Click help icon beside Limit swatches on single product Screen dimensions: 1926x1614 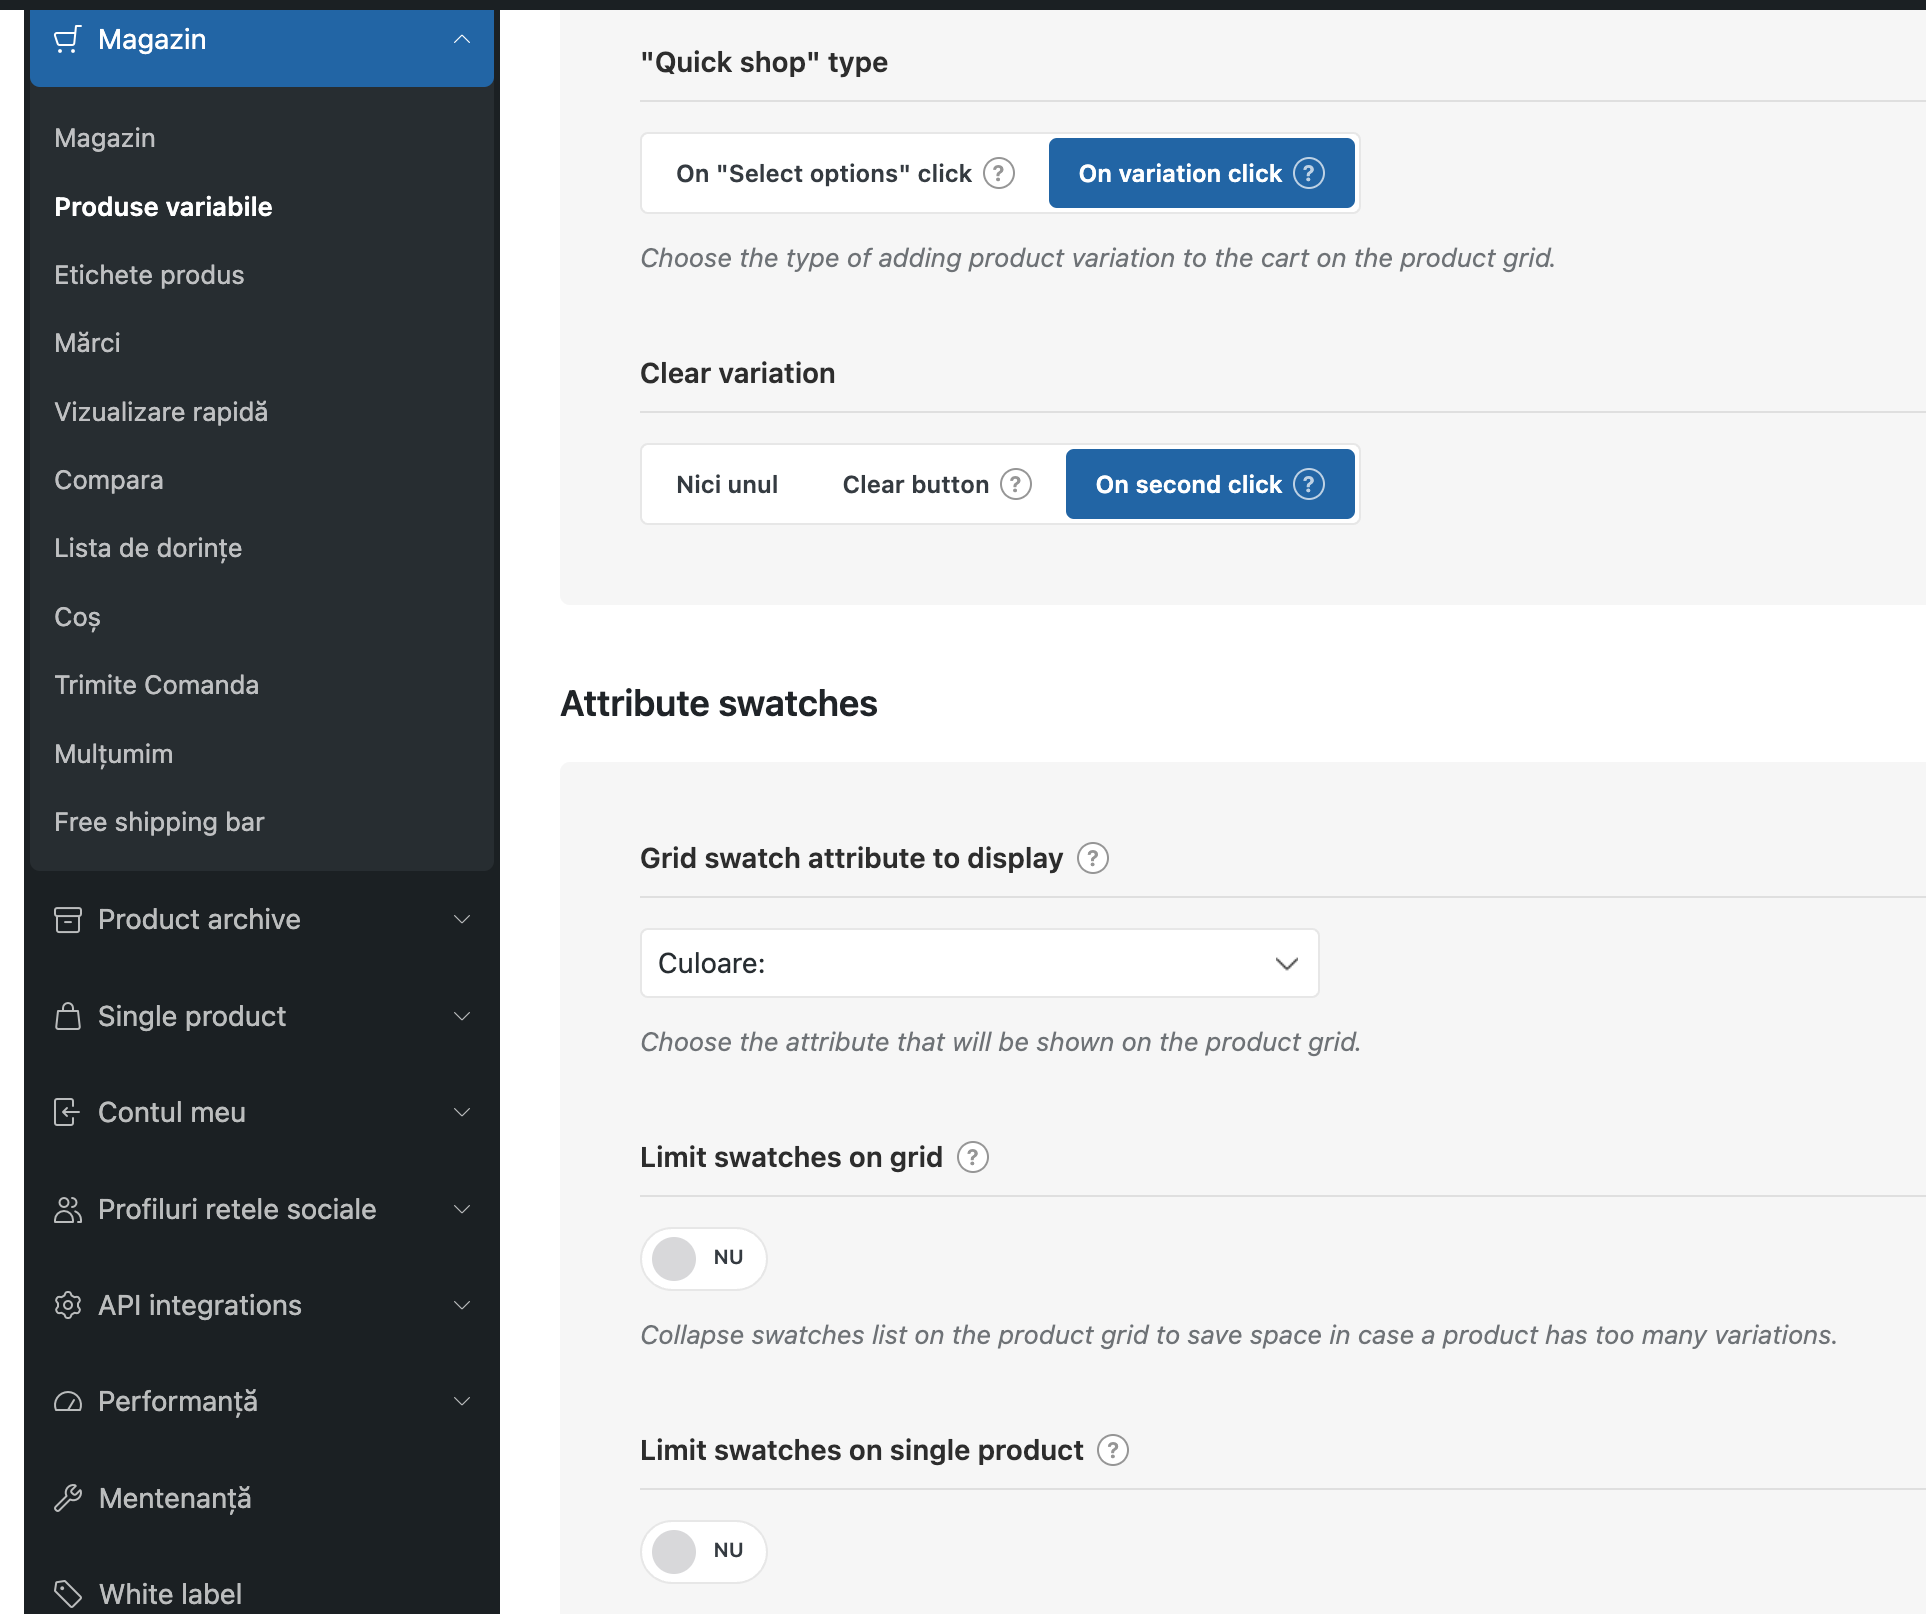coord(1112,1450)
